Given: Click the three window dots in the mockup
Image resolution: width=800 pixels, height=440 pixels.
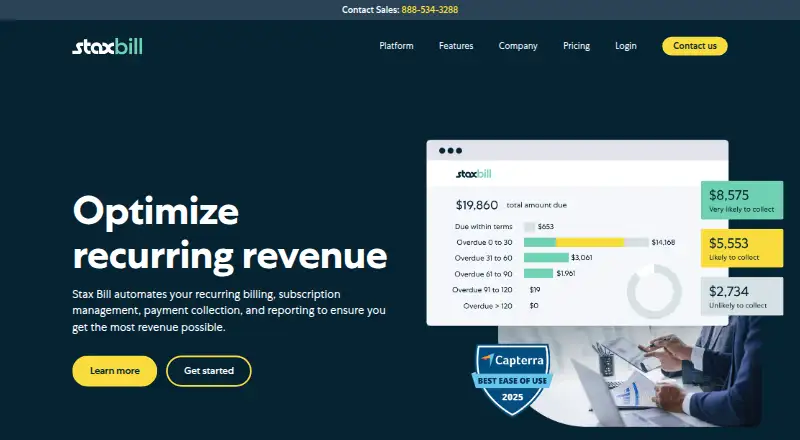Looking at the screenshot, I should pos(451,151).
